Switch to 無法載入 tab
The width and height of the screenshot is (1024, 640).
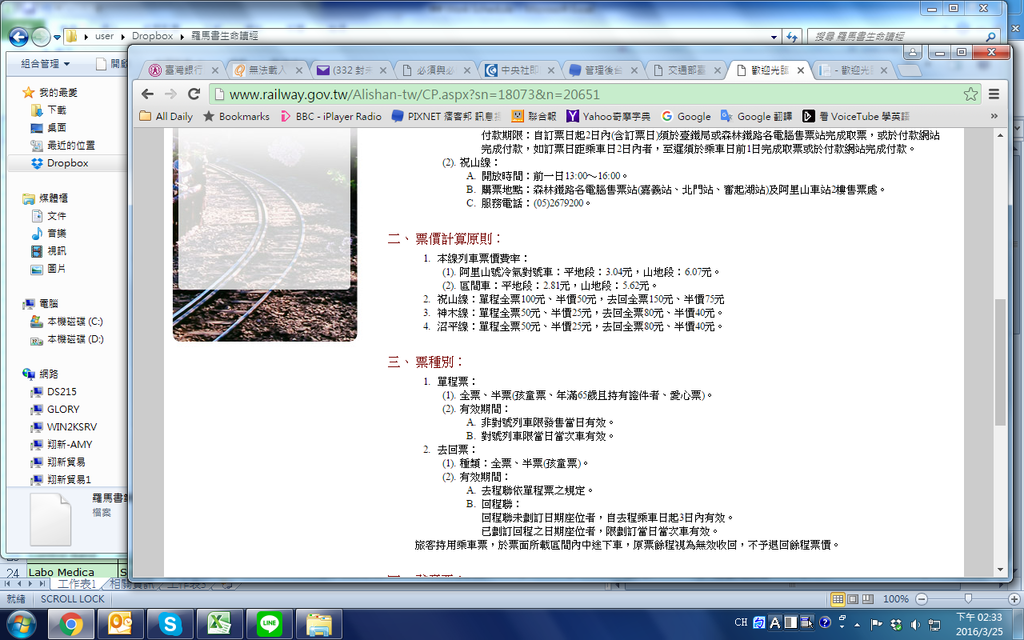tap(259, 70)
